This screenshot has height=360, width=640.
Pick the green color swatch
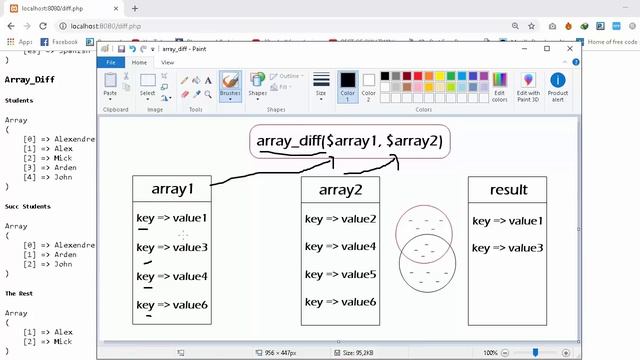click(451, 76)
